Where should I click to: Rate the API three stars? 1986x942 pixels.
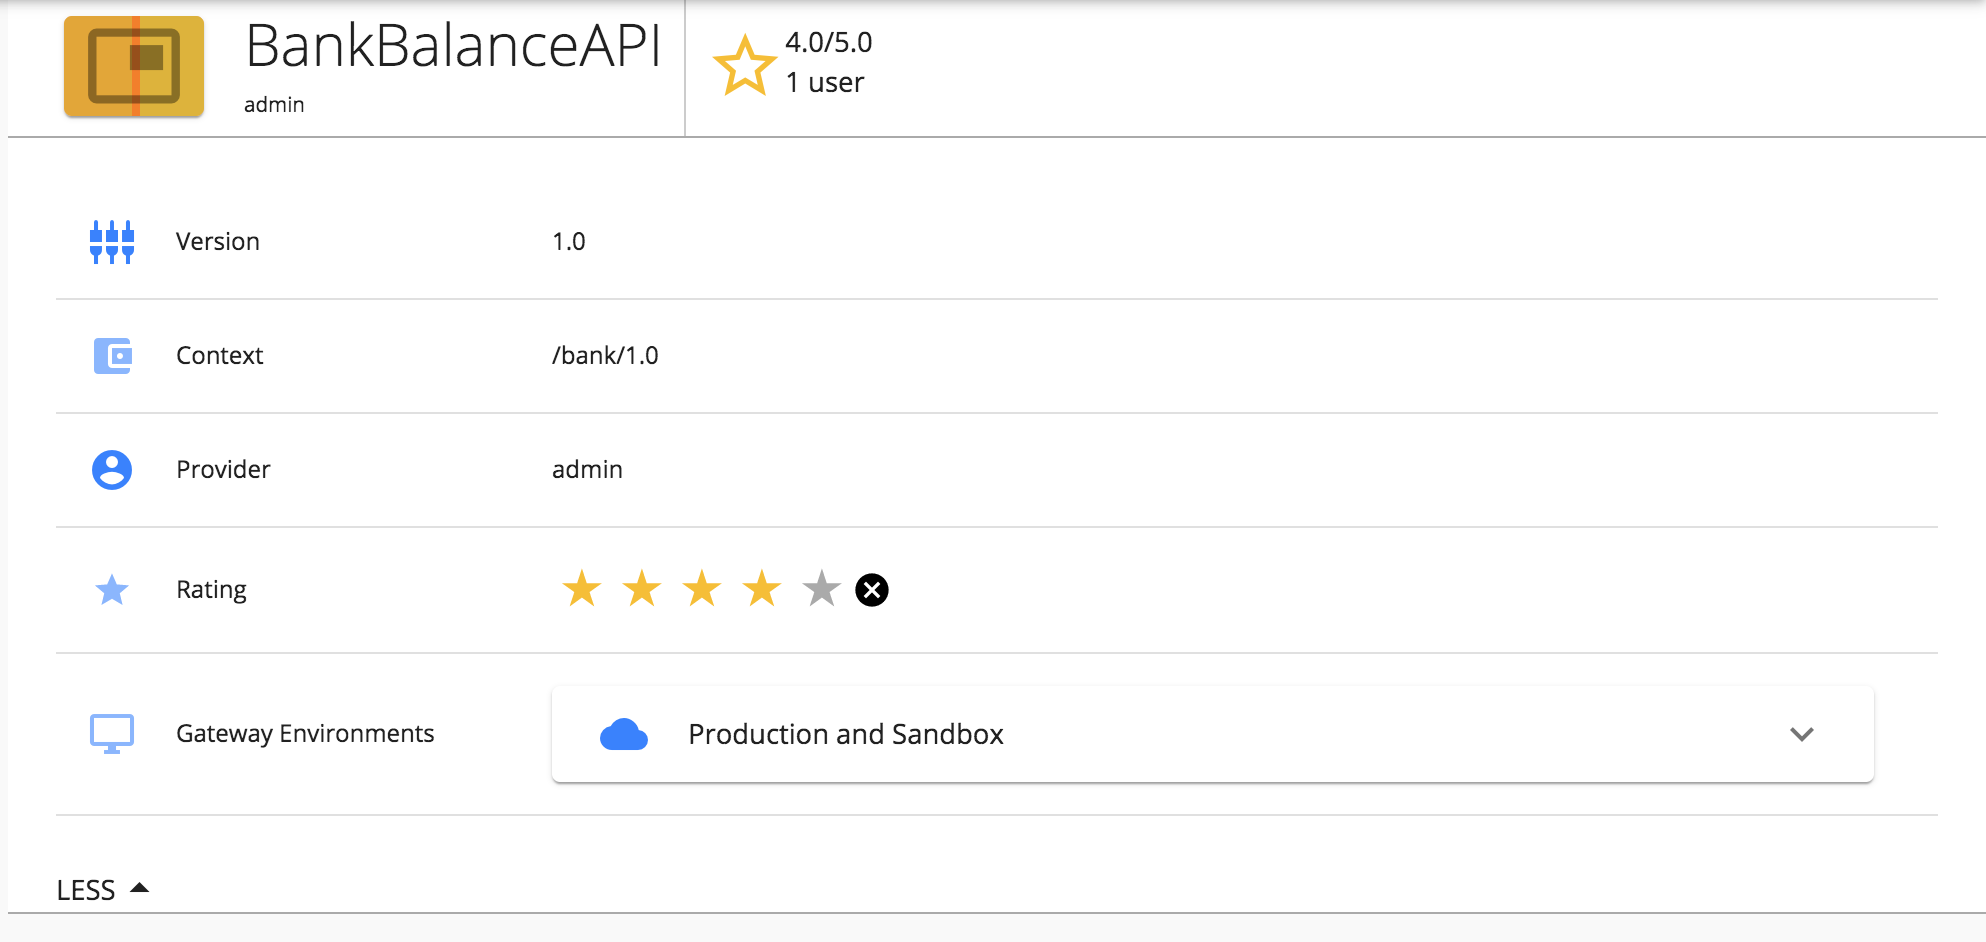tap(702, 589)
